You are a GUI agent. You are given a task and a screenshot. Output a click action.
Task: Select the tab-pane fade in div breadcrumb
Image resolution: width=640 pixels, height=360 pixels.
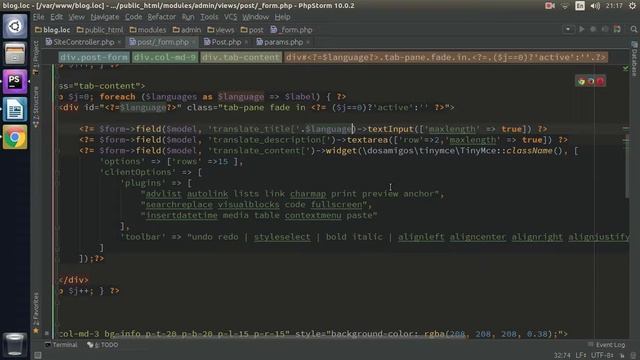point(445,57)
